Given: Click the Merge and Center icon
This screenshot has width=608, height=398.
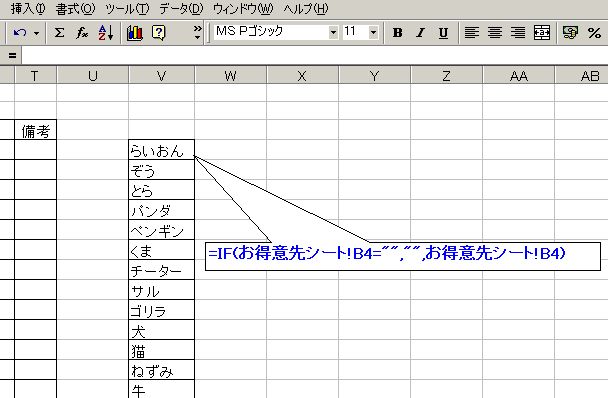Looking at the screenshot, I should click(542, 33).
